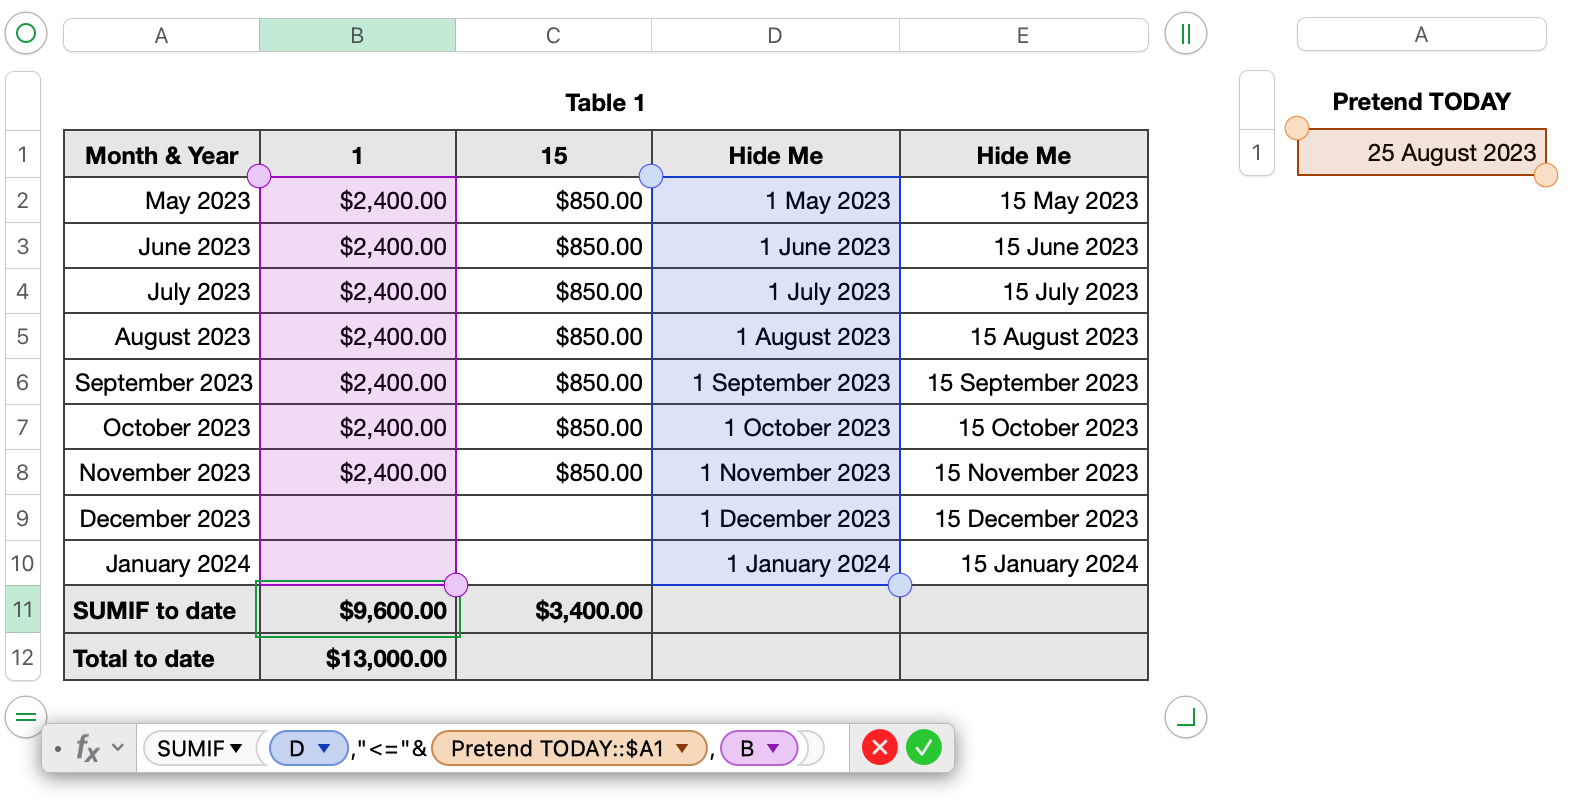Click the table resize corner handle

[1185, 717]
